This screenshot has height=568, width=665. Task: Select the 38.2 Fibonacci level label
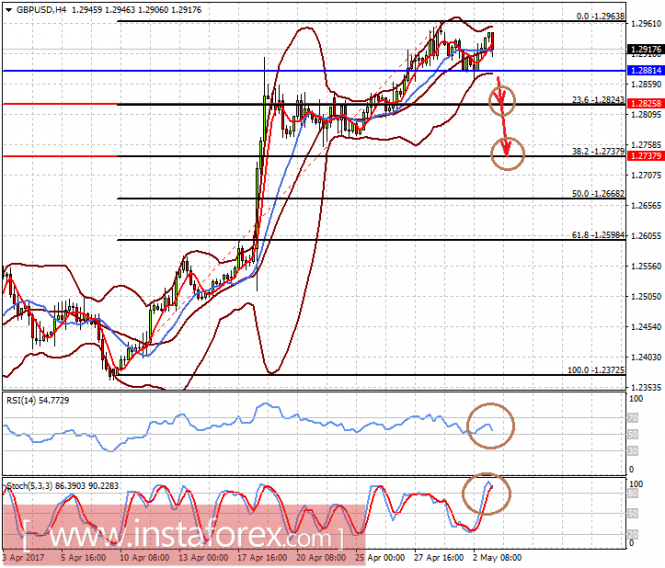[x=598, y=151]
